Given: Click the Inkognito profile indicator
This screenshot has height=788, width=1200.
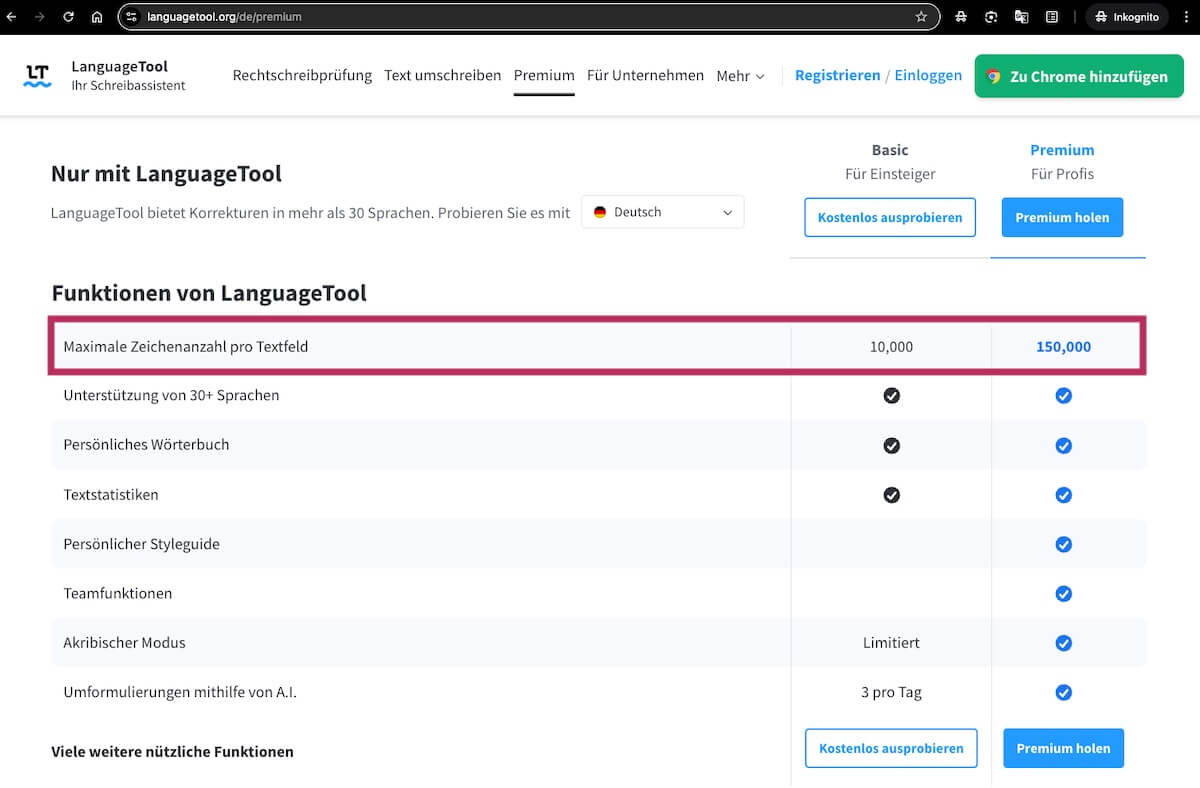Looking at the screenshot, I should (x=1127, y=17).
